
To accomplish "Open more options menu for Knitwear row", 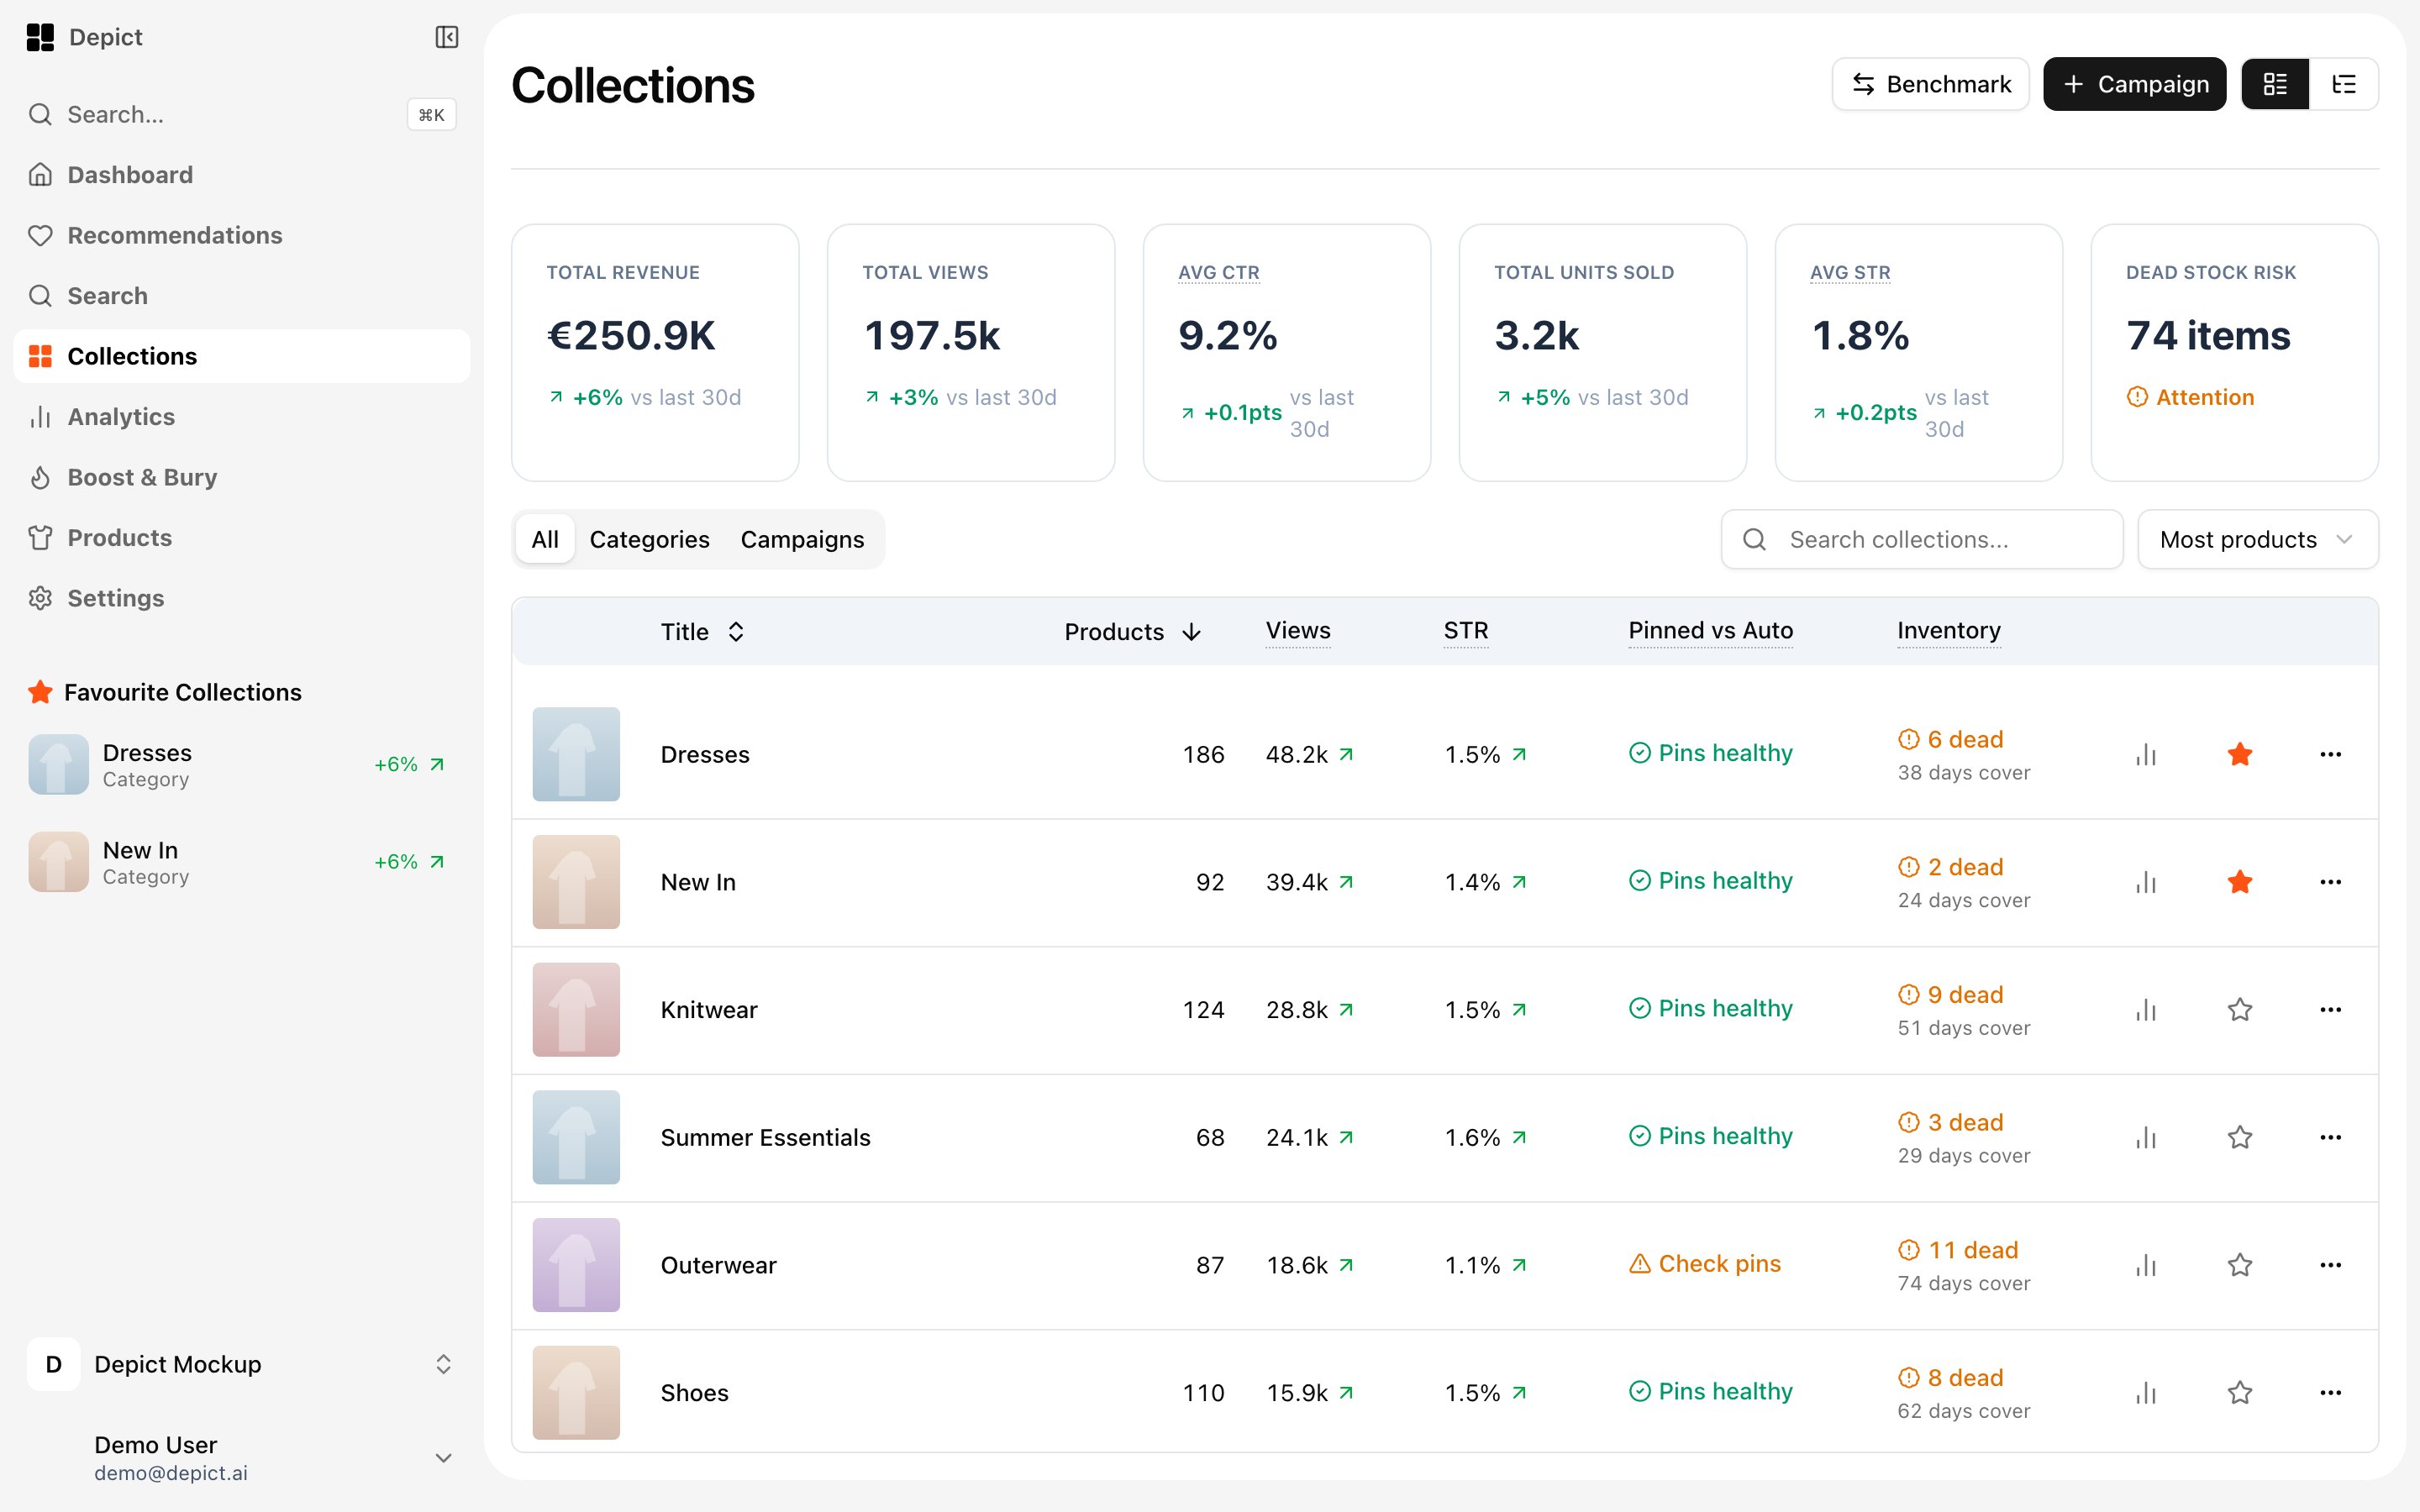I will [x=2330, y=1010].
